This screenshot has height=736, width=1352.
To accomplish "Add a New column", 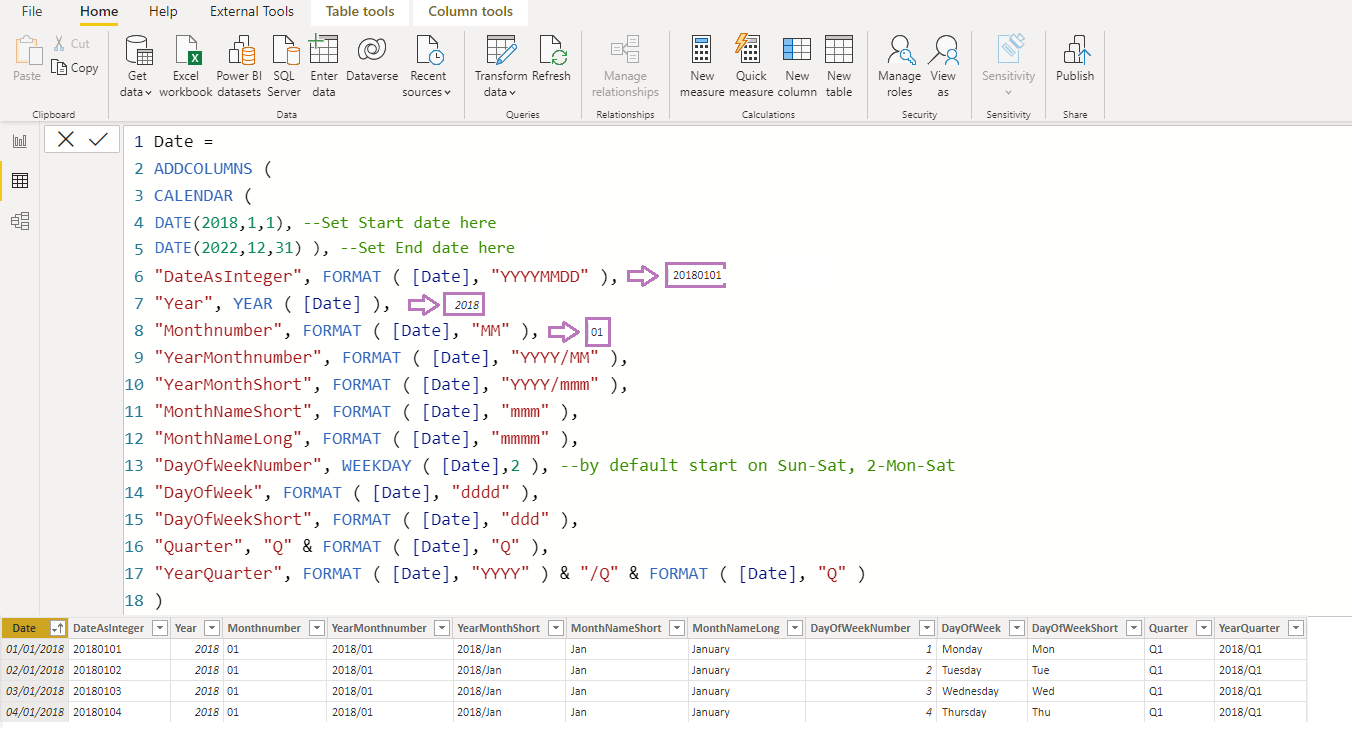I will click(797, 66).
